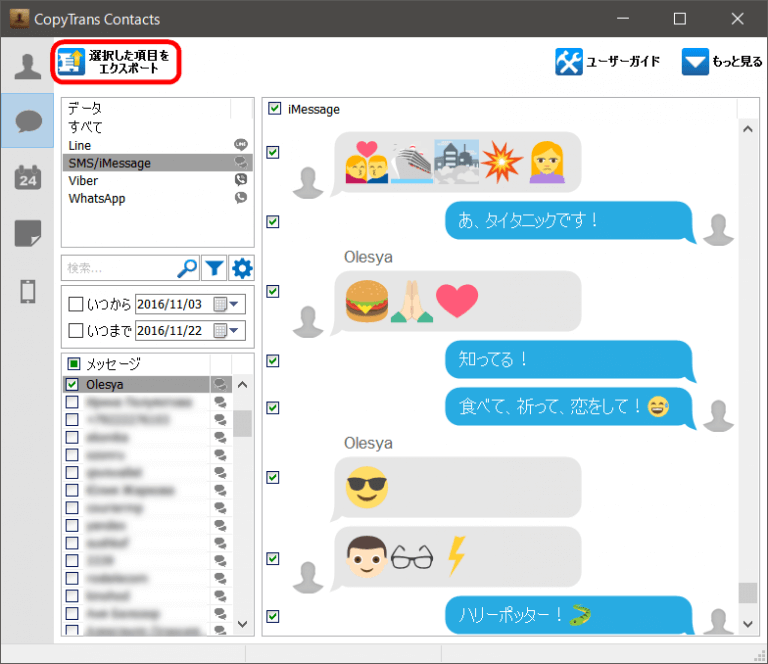This screenshot has width=768, height=664.
Task: Click the Line service icon
Action: pyautogui.click(x=240, y=144)
